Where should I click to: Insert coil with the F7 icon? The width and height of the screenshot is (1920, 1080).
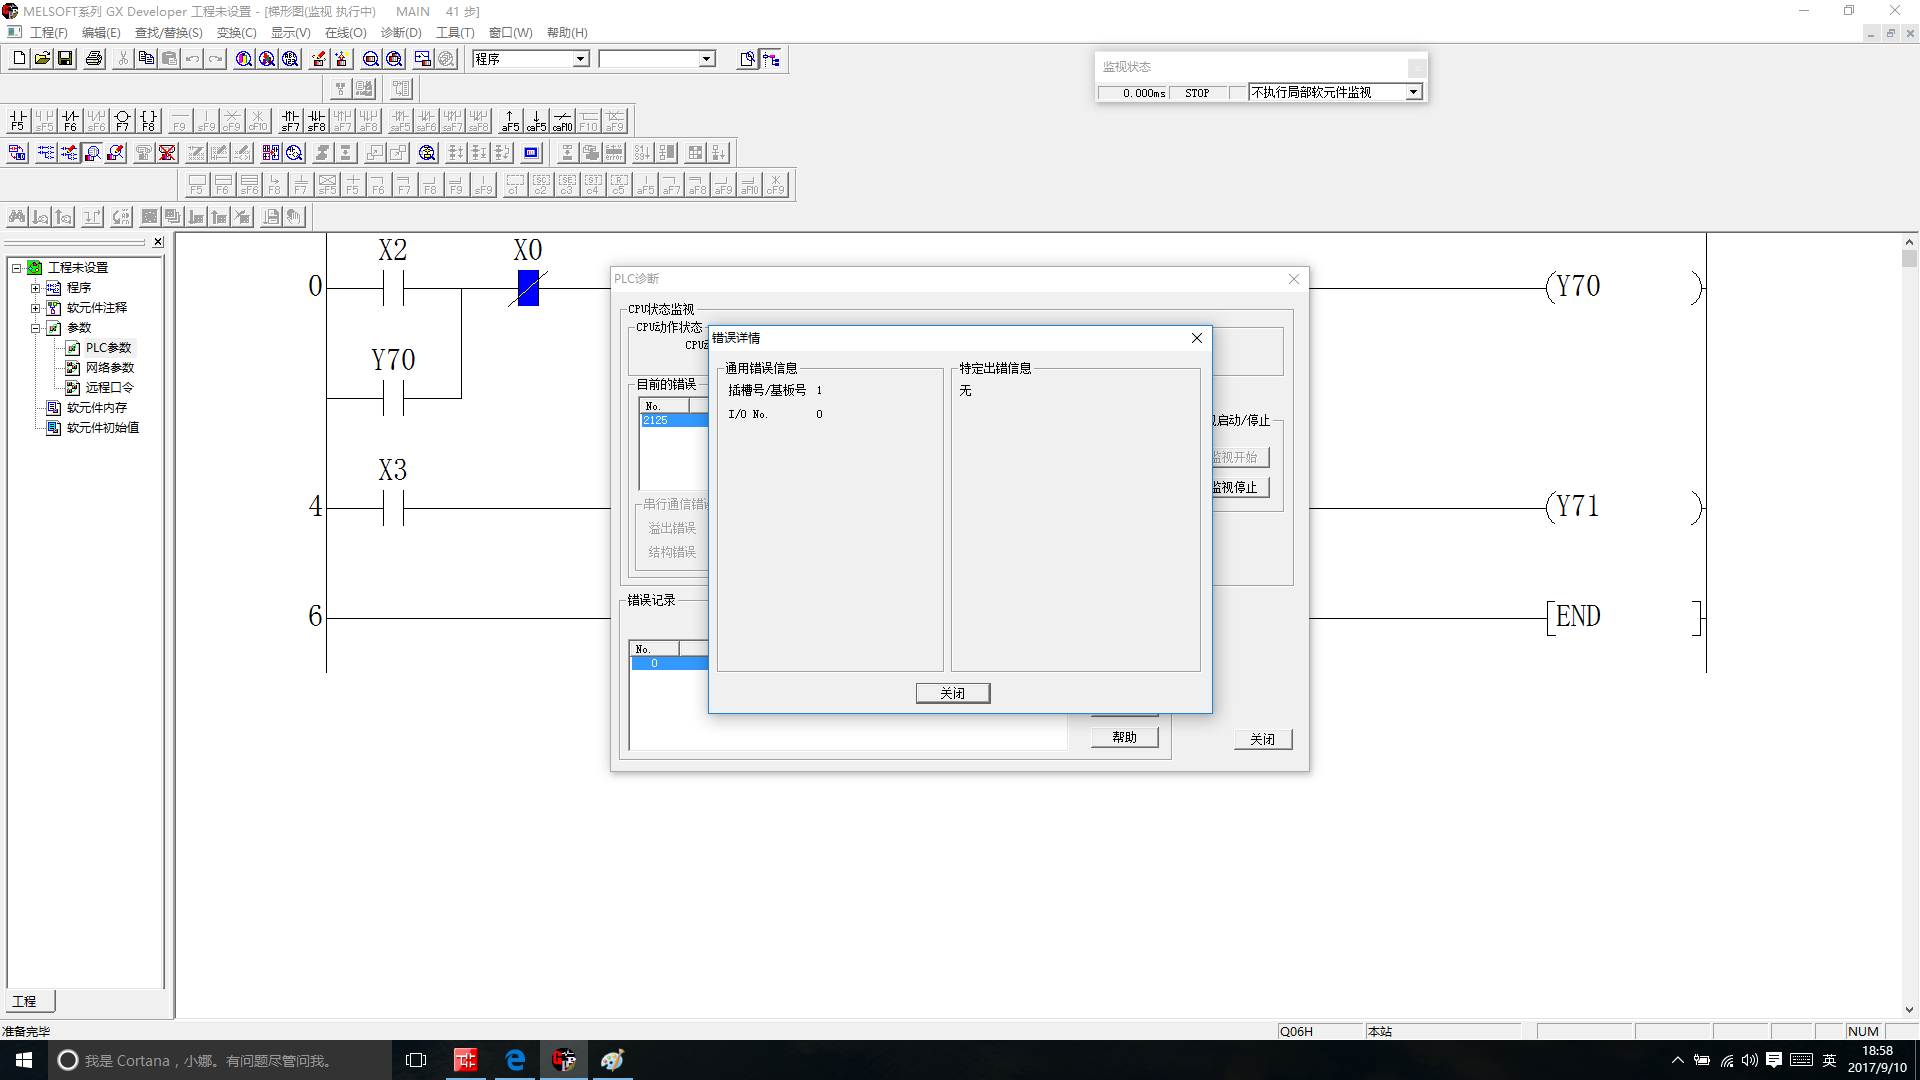122,121
